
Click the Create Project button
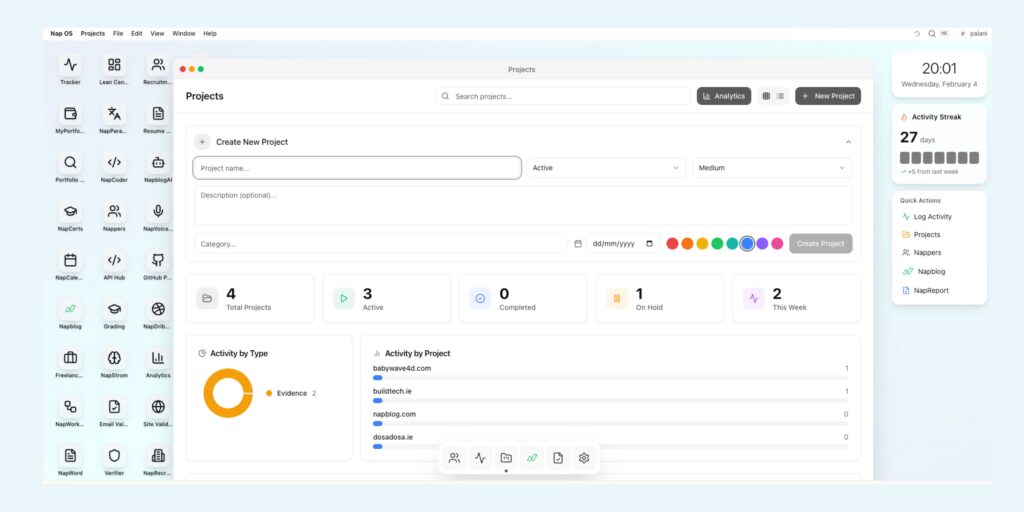coord(820,244)
